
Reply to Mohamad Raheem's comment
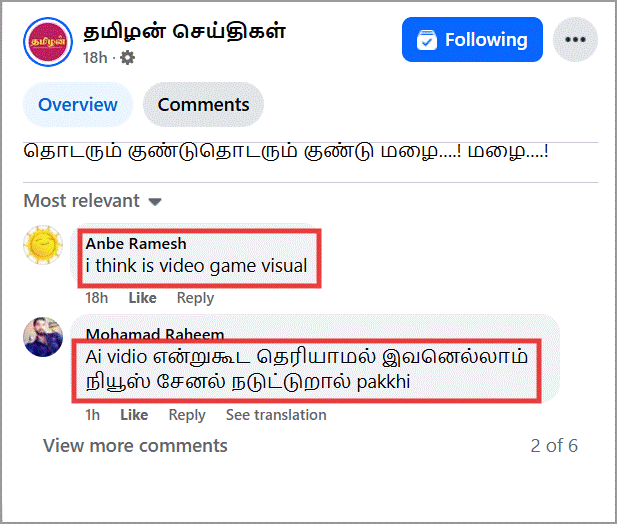(x=187, y=415)
